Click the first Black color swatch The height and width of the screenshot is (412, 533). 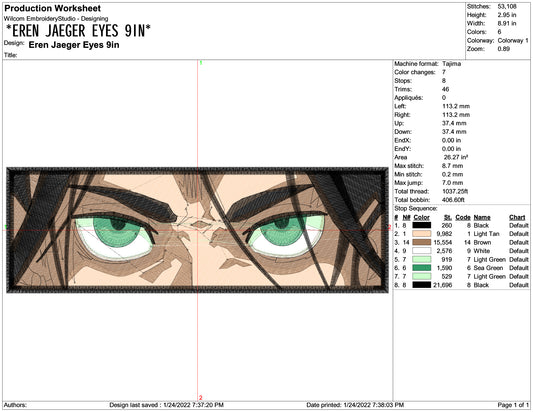[x=422, y=225]
